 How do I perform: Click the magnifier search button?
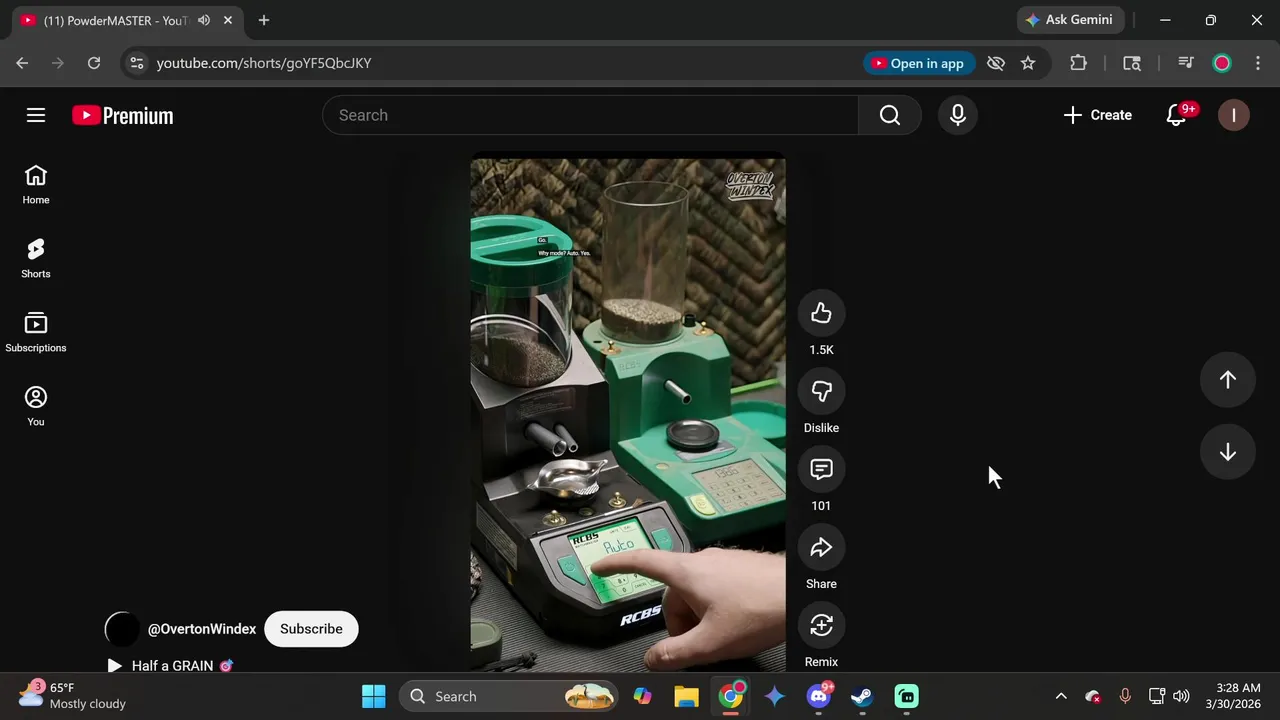(890, 115)
